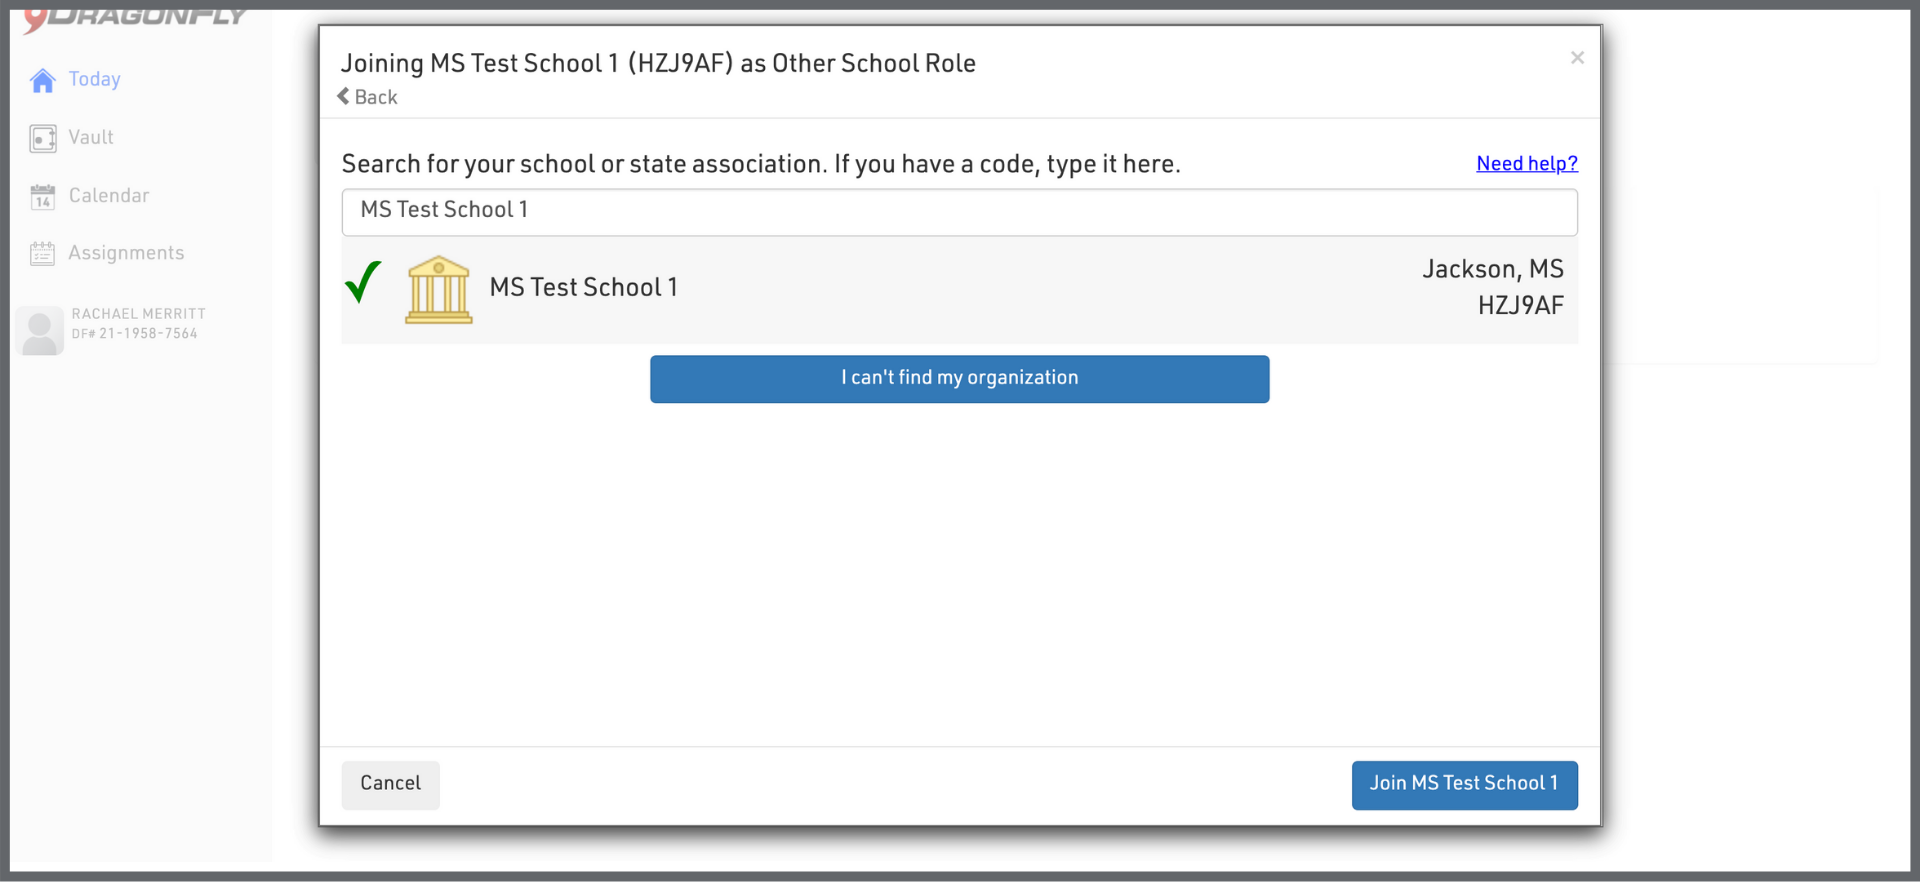Select the Assignments icon in sidebar
1920x882 pixels.
pos(42,254)
